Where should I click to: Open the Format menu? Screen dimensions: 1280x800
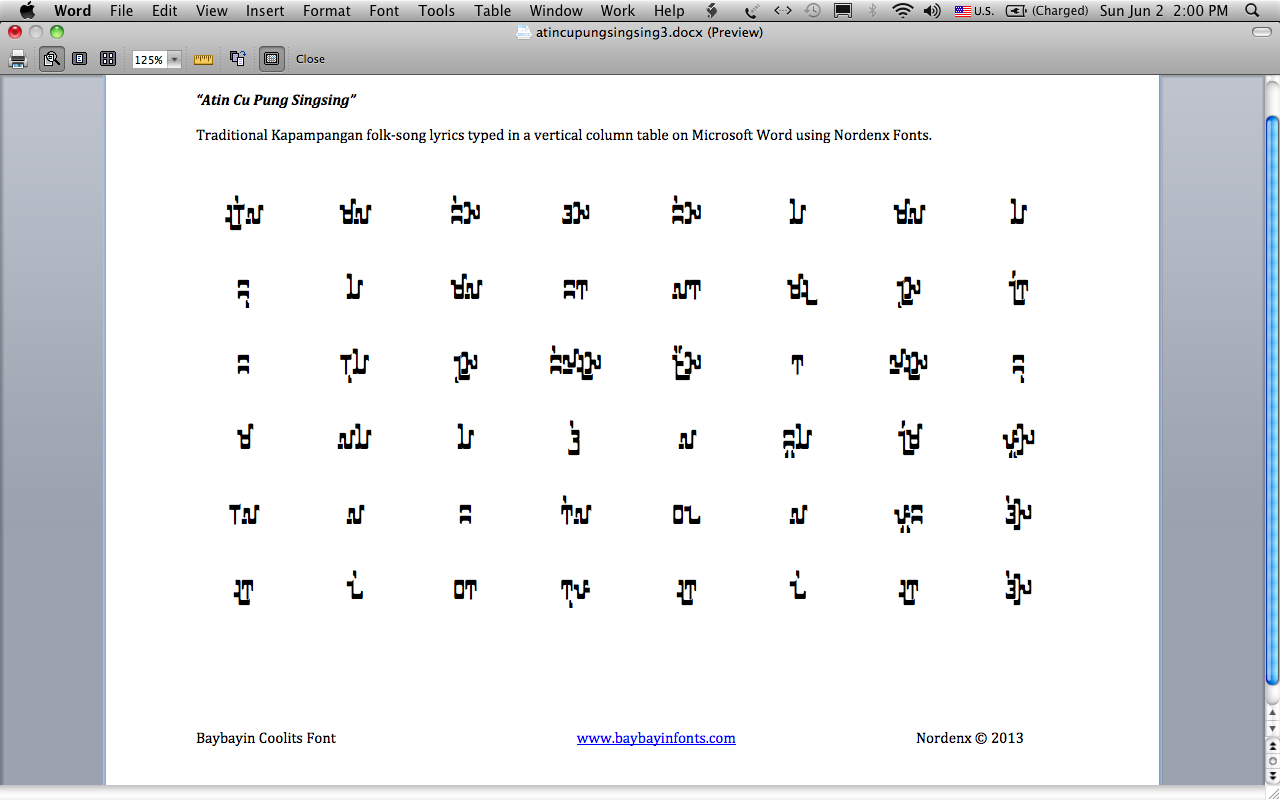coord(327,11)
